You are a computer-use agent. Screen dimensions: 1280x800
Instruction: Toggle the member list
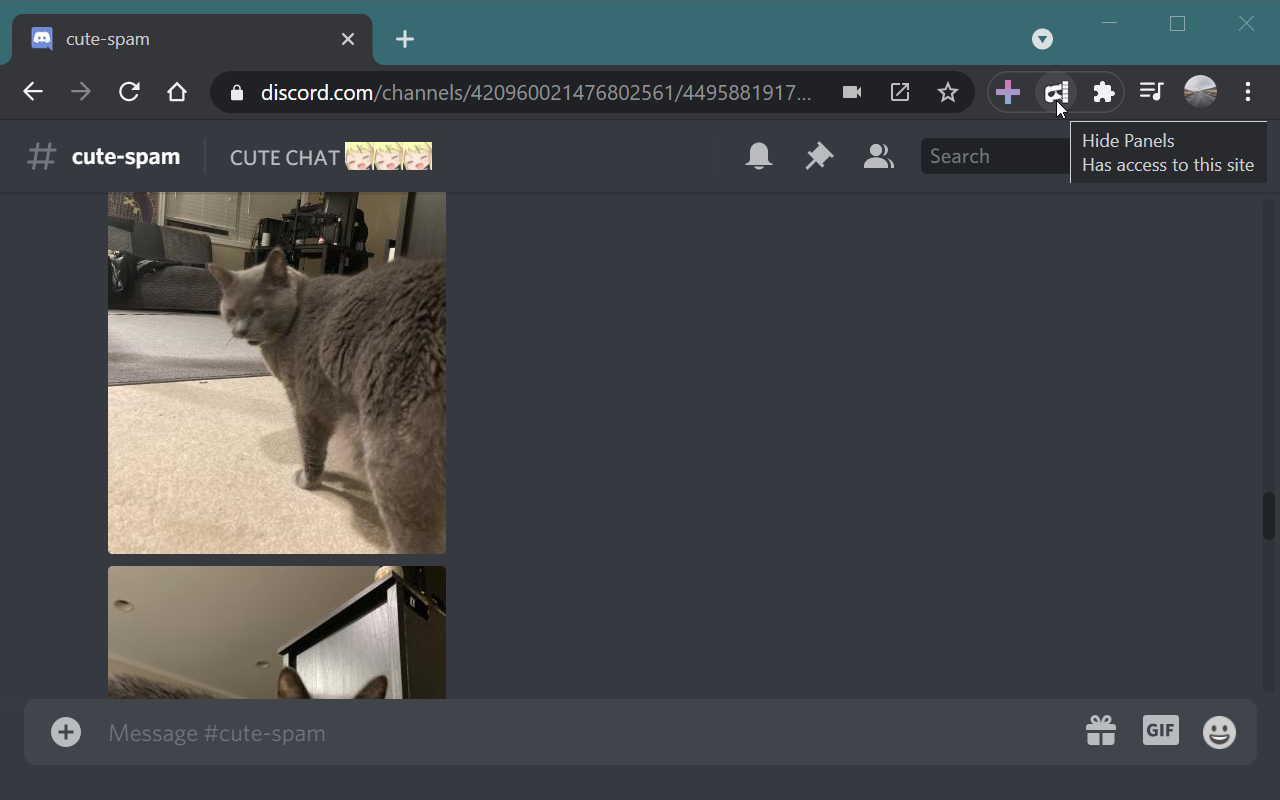[x=878, y=156]
